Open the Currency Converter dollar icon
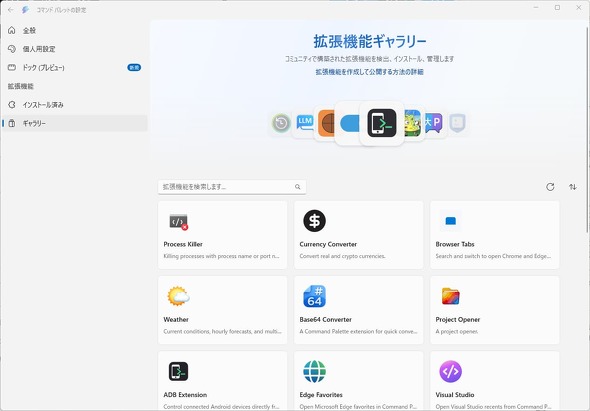Viewport: 590px width, 411px height. pyautogui.click(x=314, y=221)
